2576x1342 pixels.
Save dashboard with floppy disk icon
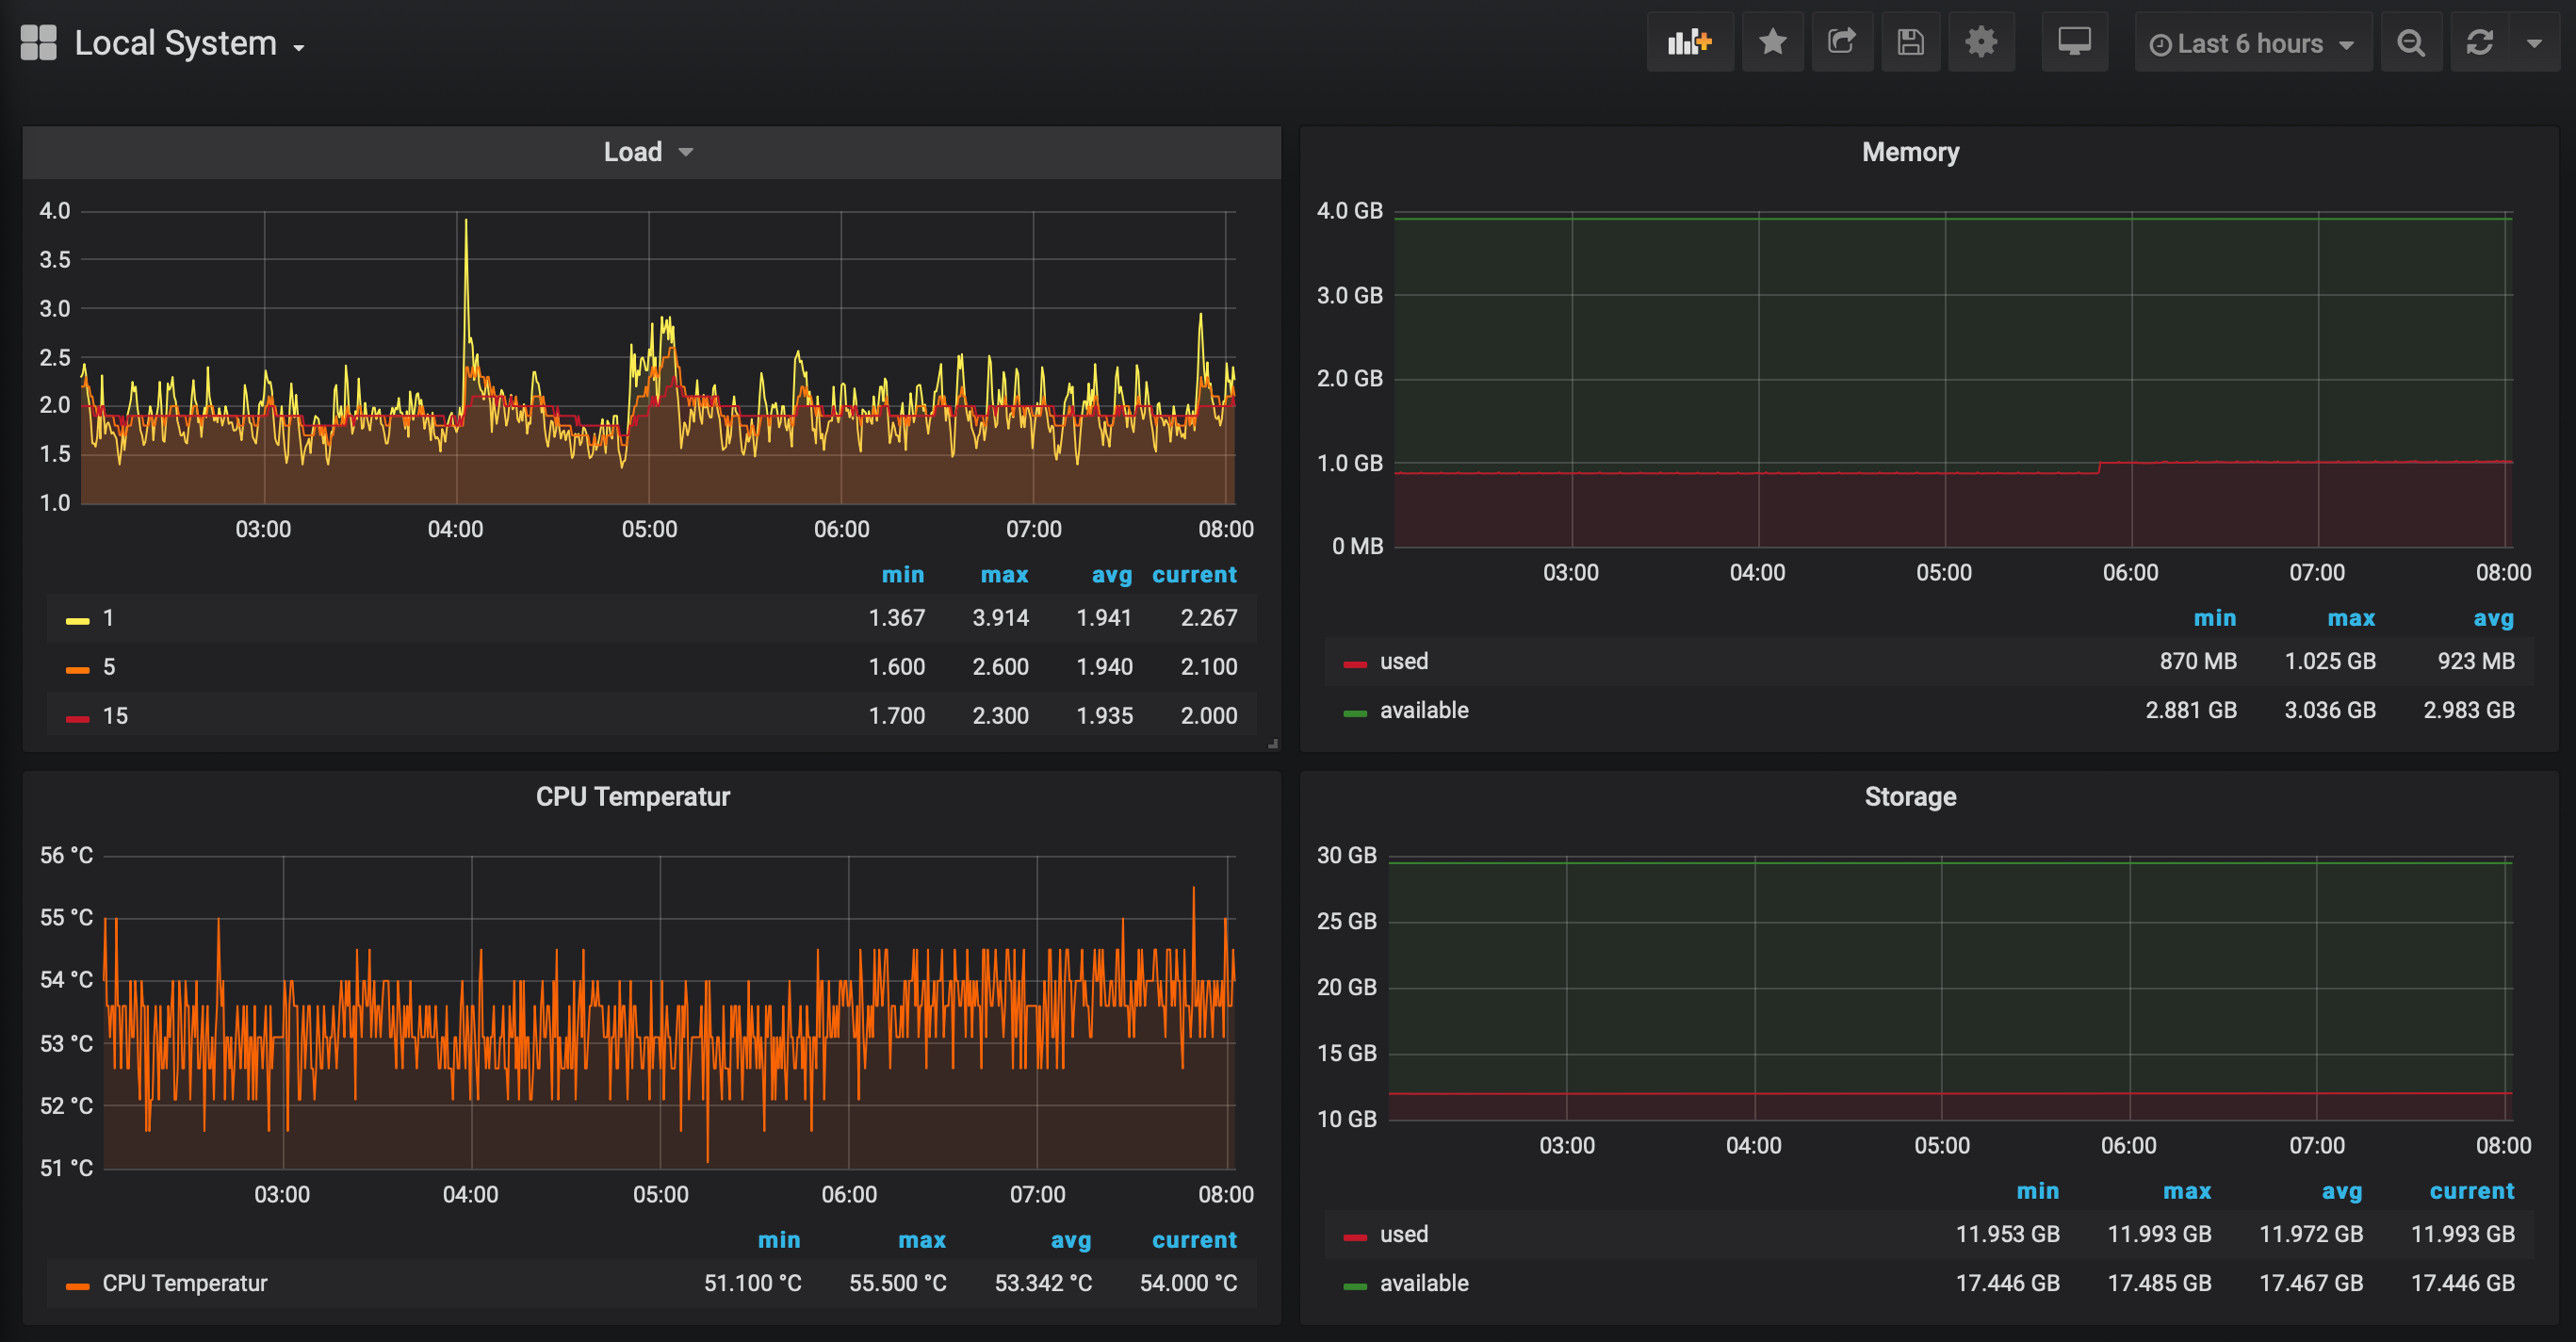click(1910, 42)
